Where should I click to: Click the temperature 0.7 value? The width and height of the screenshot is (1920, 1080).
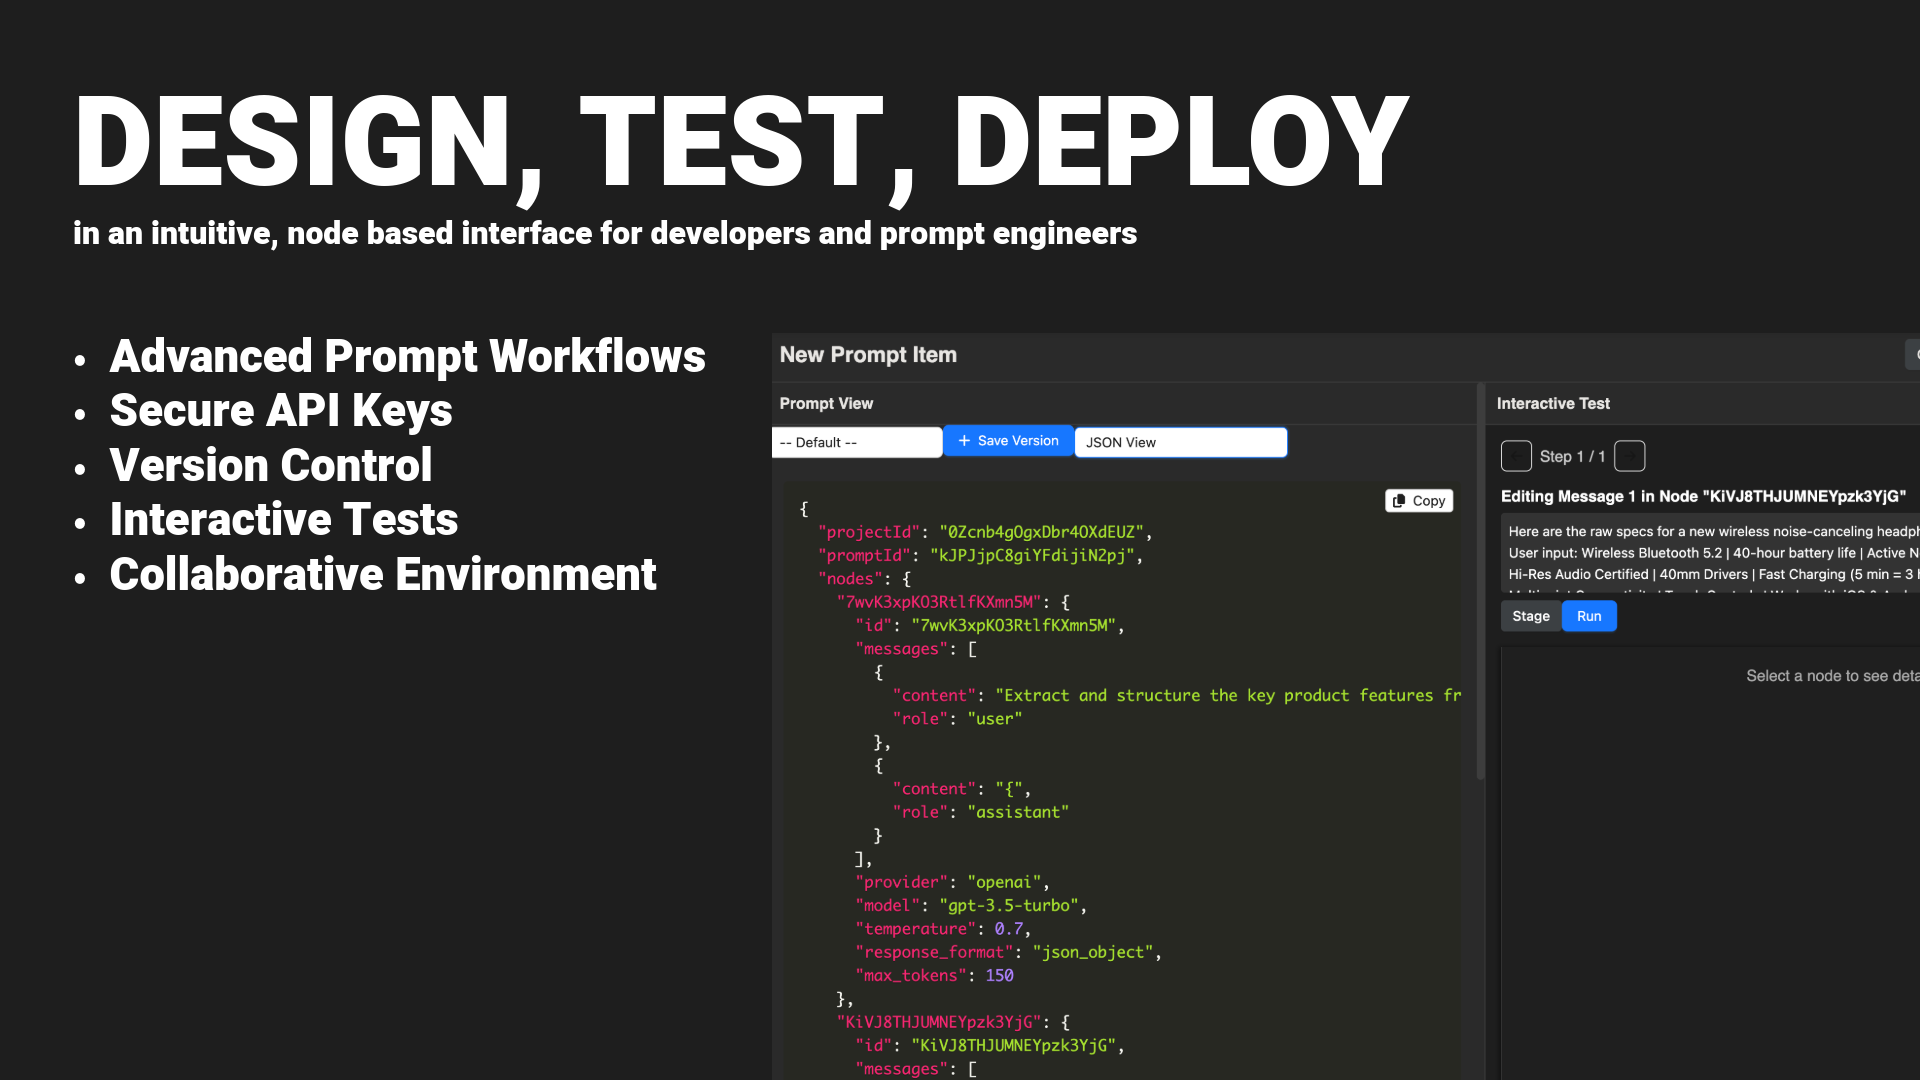[1008, 929]
